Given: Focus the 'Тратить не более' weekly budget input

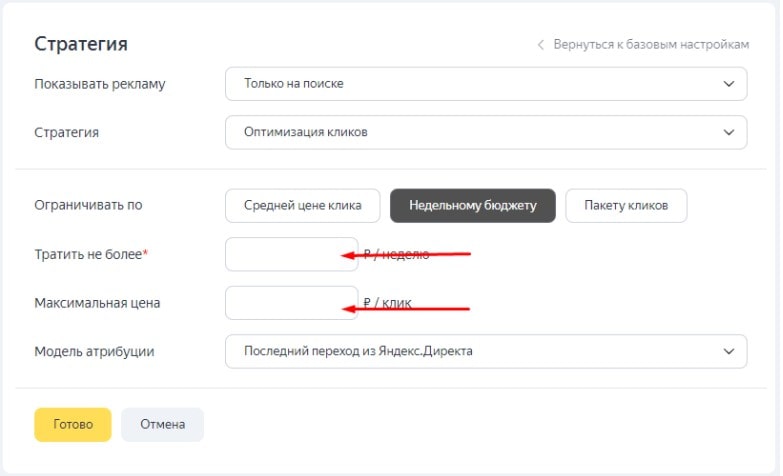Looking at the screenshot, I should point(291,255).
